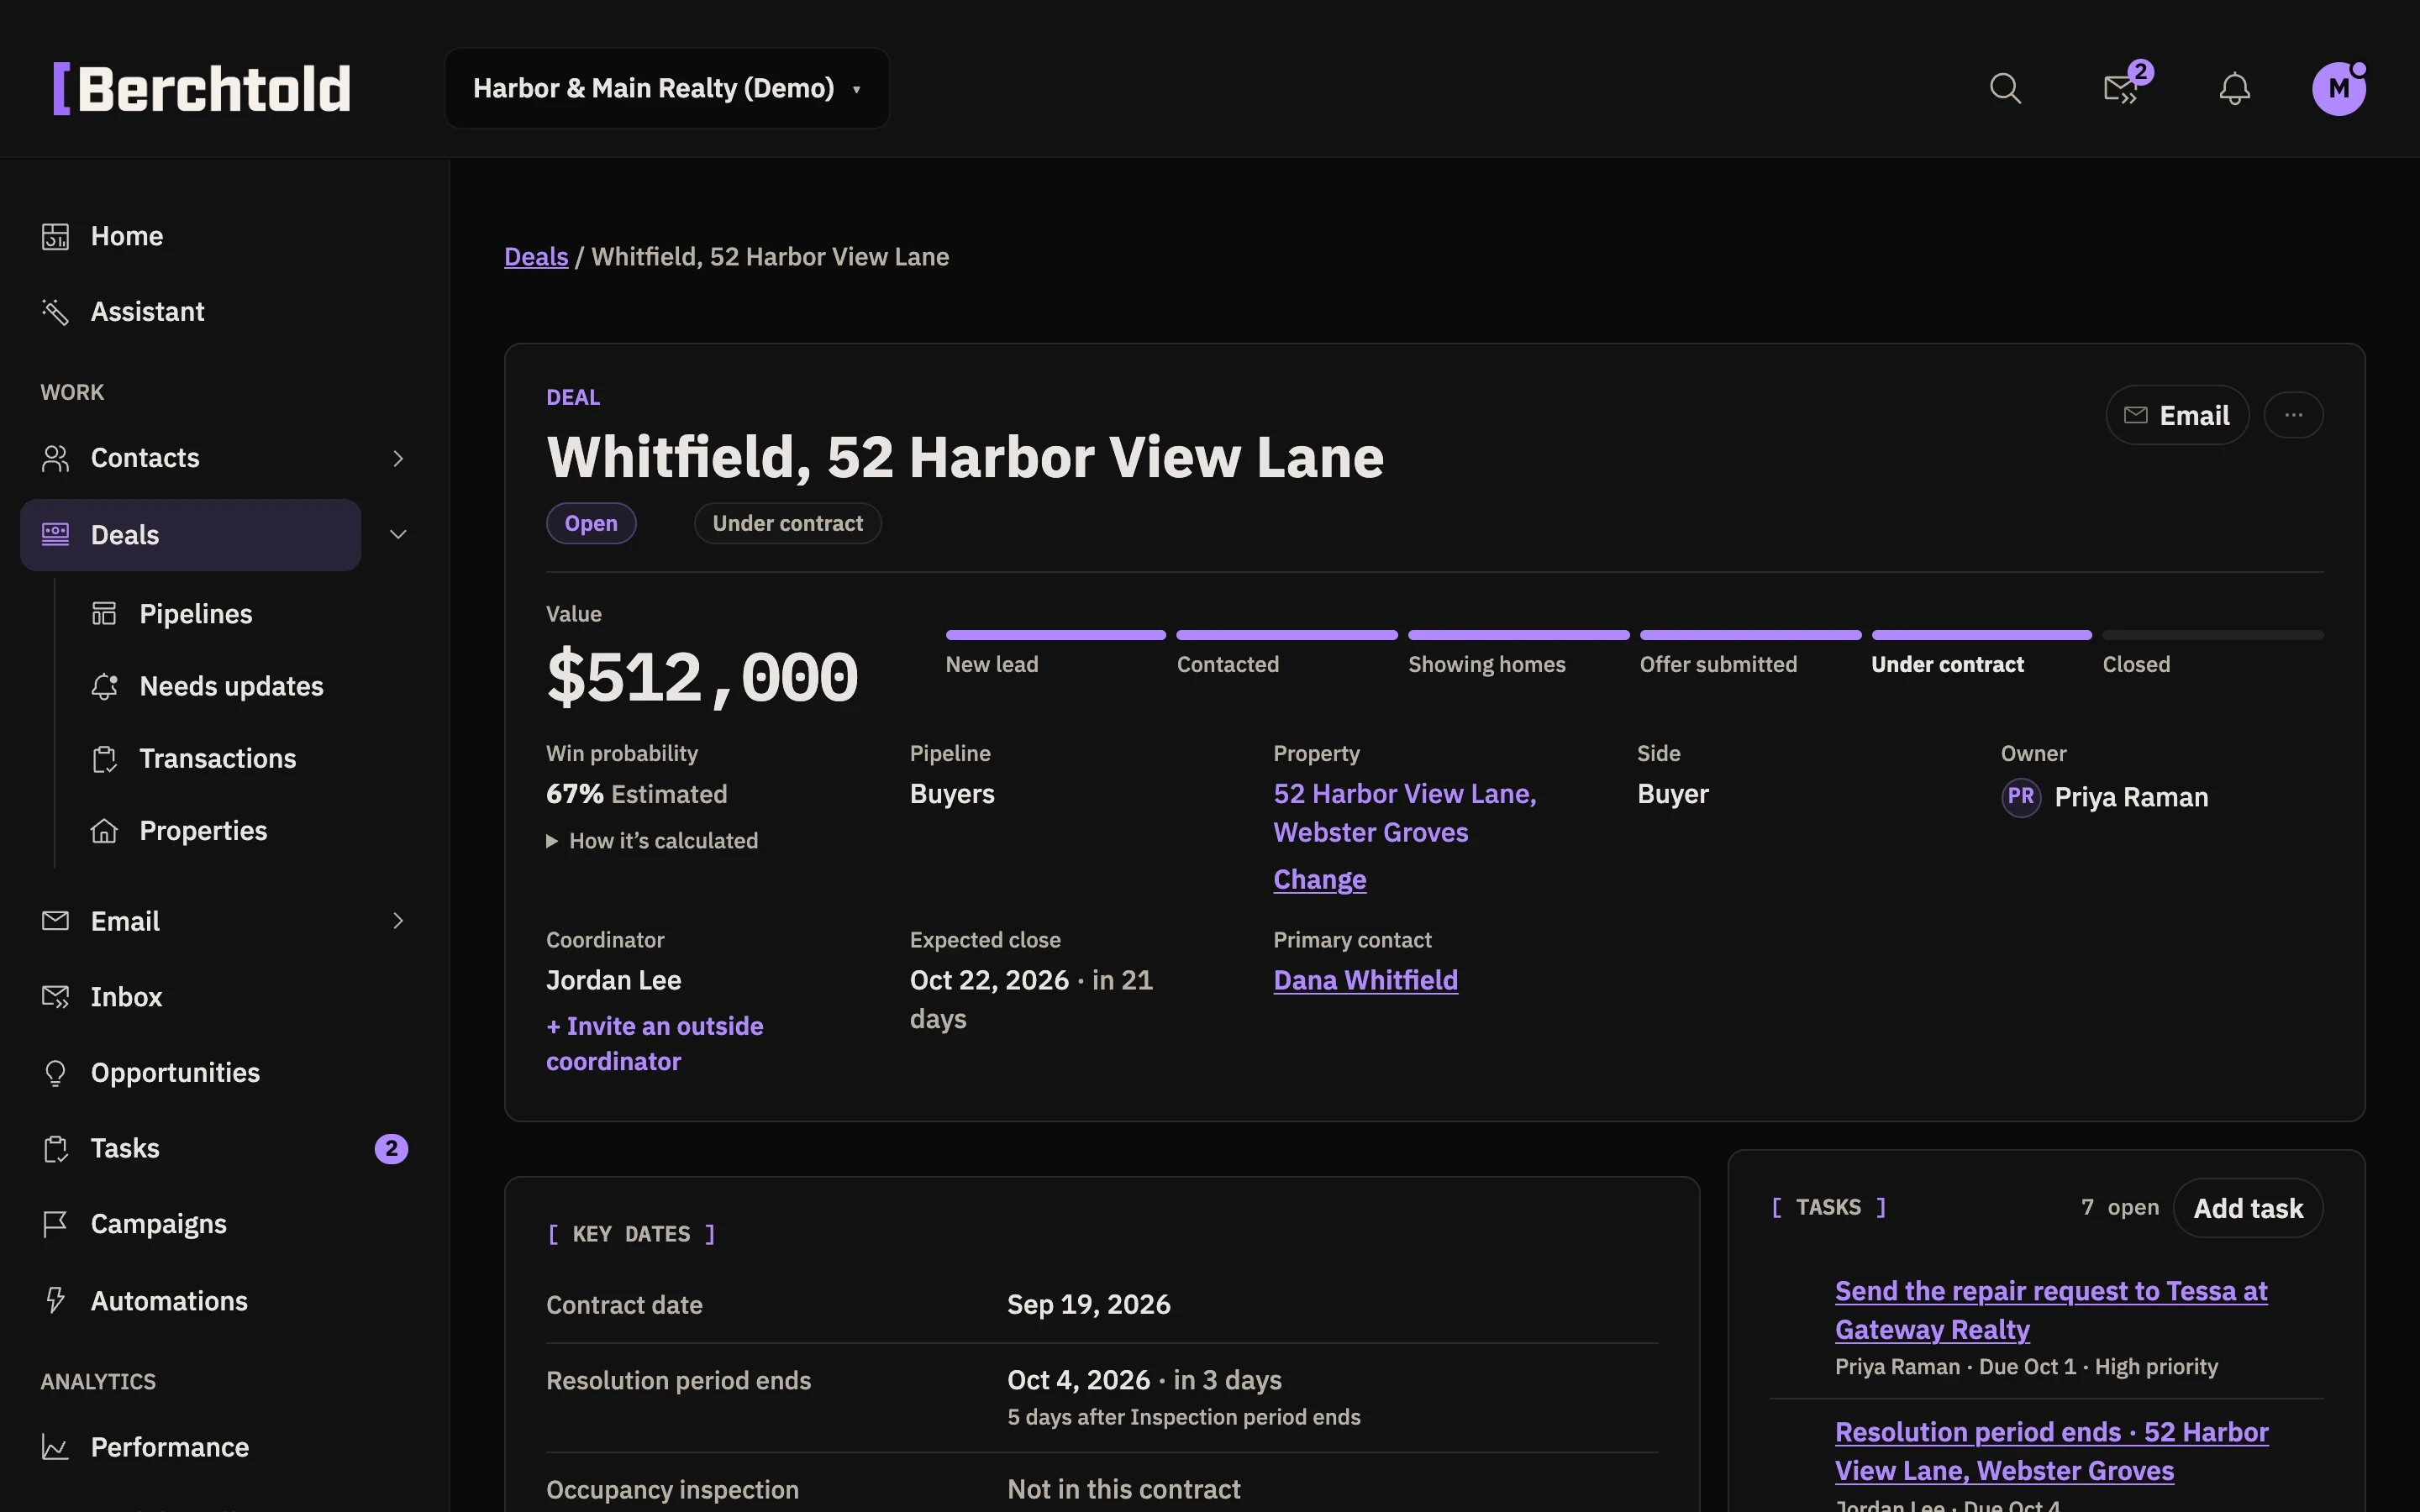Click the Priya Raman PR avatar
This screenshot has height=1512, width=2420.
click(x=2021, y=797)
